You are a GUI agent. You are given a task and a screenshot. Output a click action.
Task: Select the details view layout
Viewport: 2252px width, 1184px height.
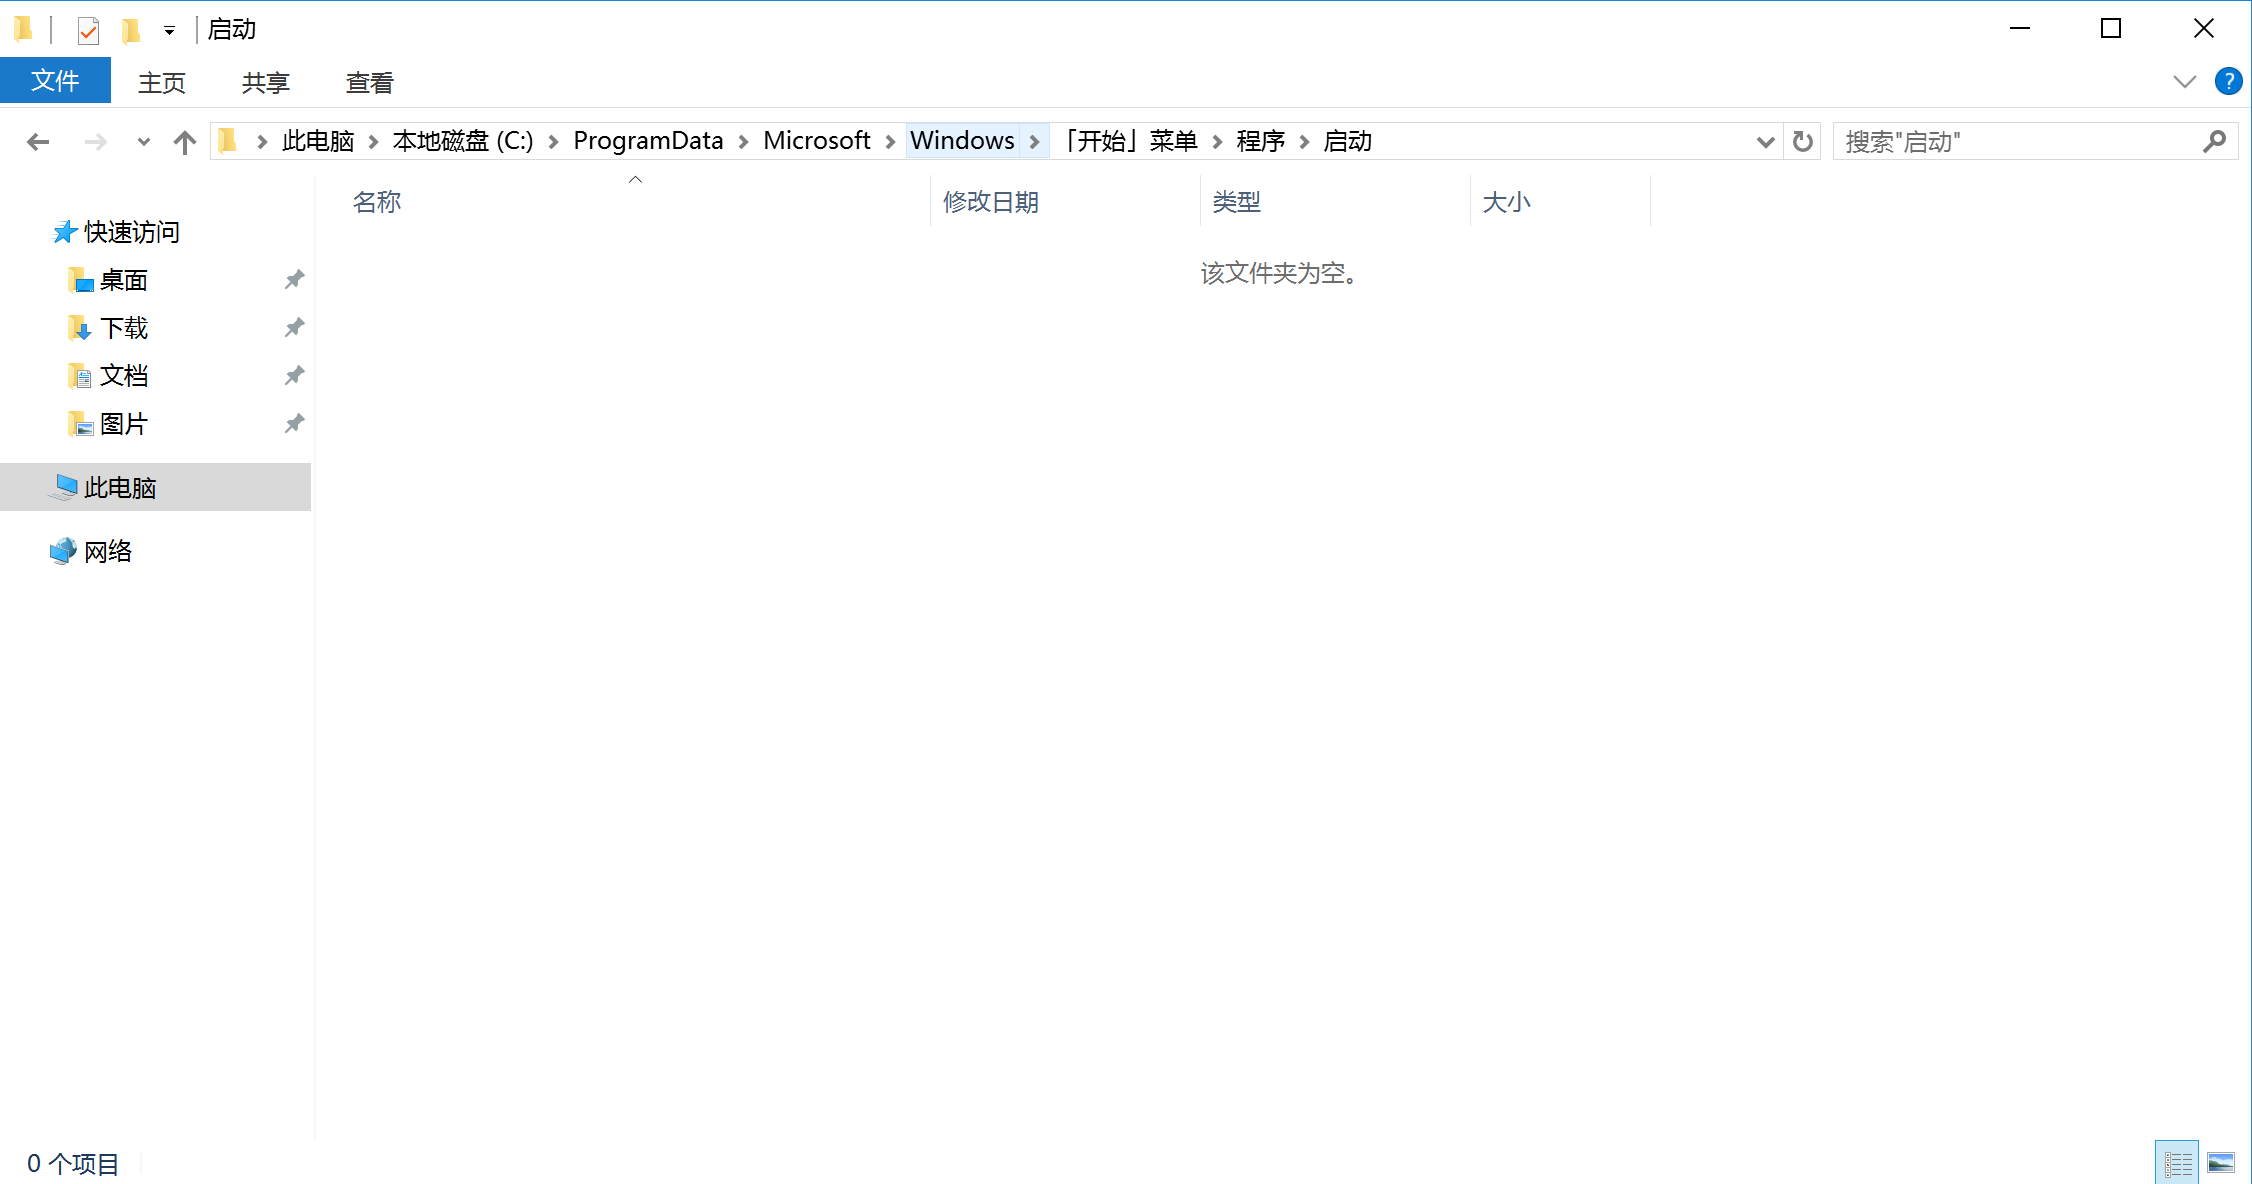[2178, 1163]
